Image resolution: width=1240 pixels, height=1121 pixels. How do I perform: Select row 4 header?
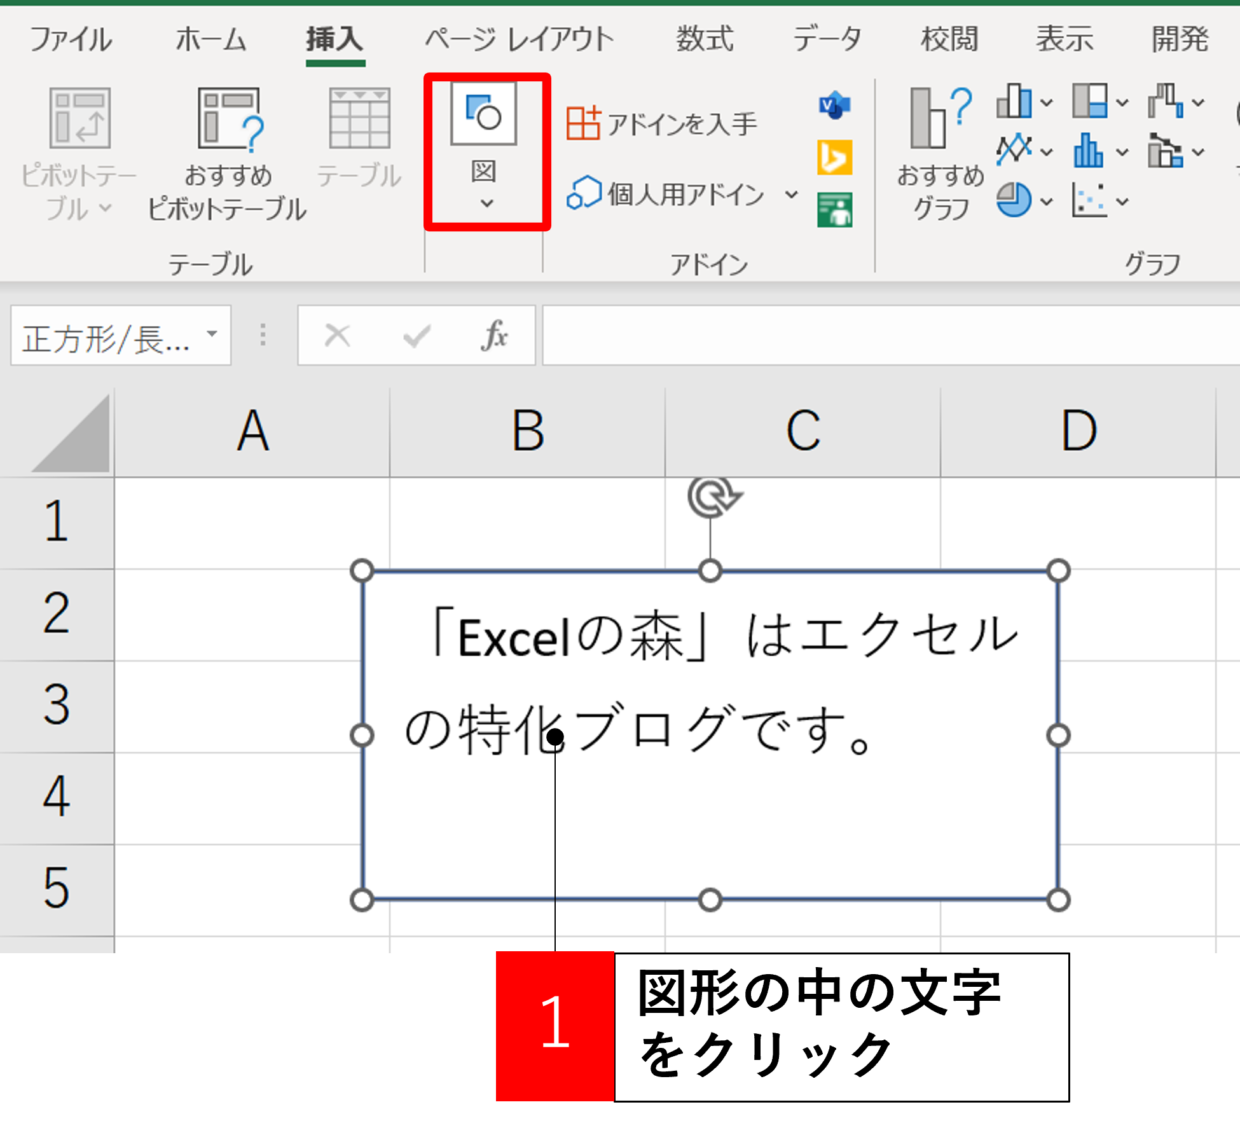[57, 797]
